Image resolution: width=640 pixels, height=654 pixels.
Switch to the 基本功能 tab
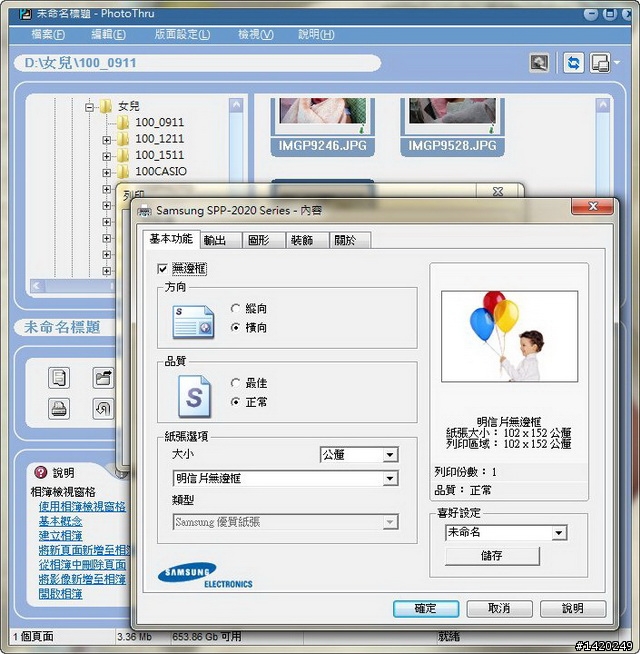171,239
